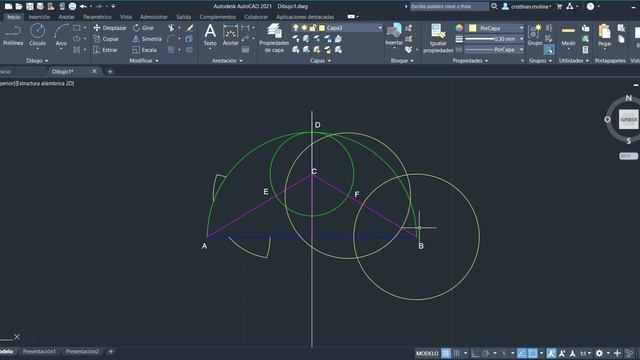Toggle the lock icon for Capa3 layer

[313, 28]
